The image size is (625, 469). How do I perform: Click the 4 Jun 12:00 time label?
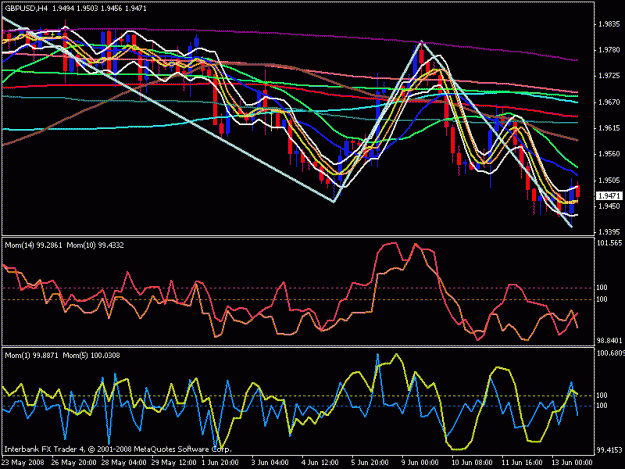click(320, 463)
